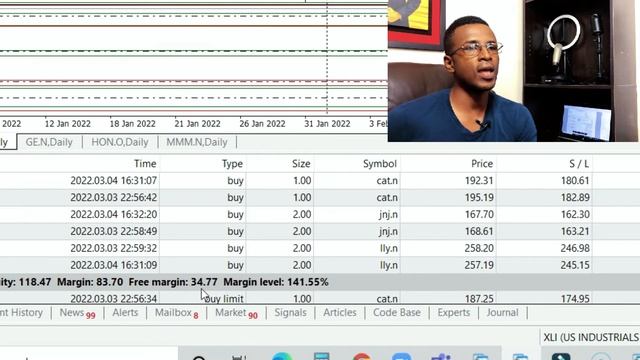Click the Margin 83.70 value

point(90,282)
